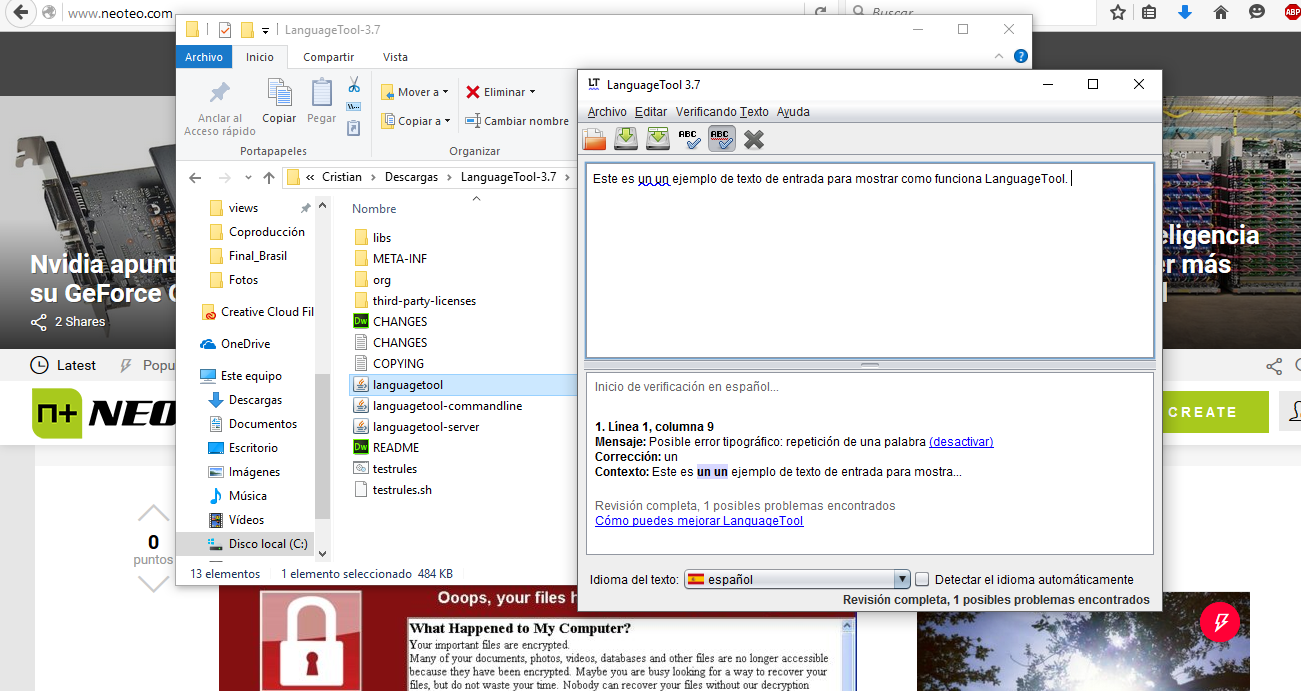Image resolution: width=1301 pixels, height=691 pixels.
Task: Select Creative Cloud Files in sidebar
Action: coord(258,312)
